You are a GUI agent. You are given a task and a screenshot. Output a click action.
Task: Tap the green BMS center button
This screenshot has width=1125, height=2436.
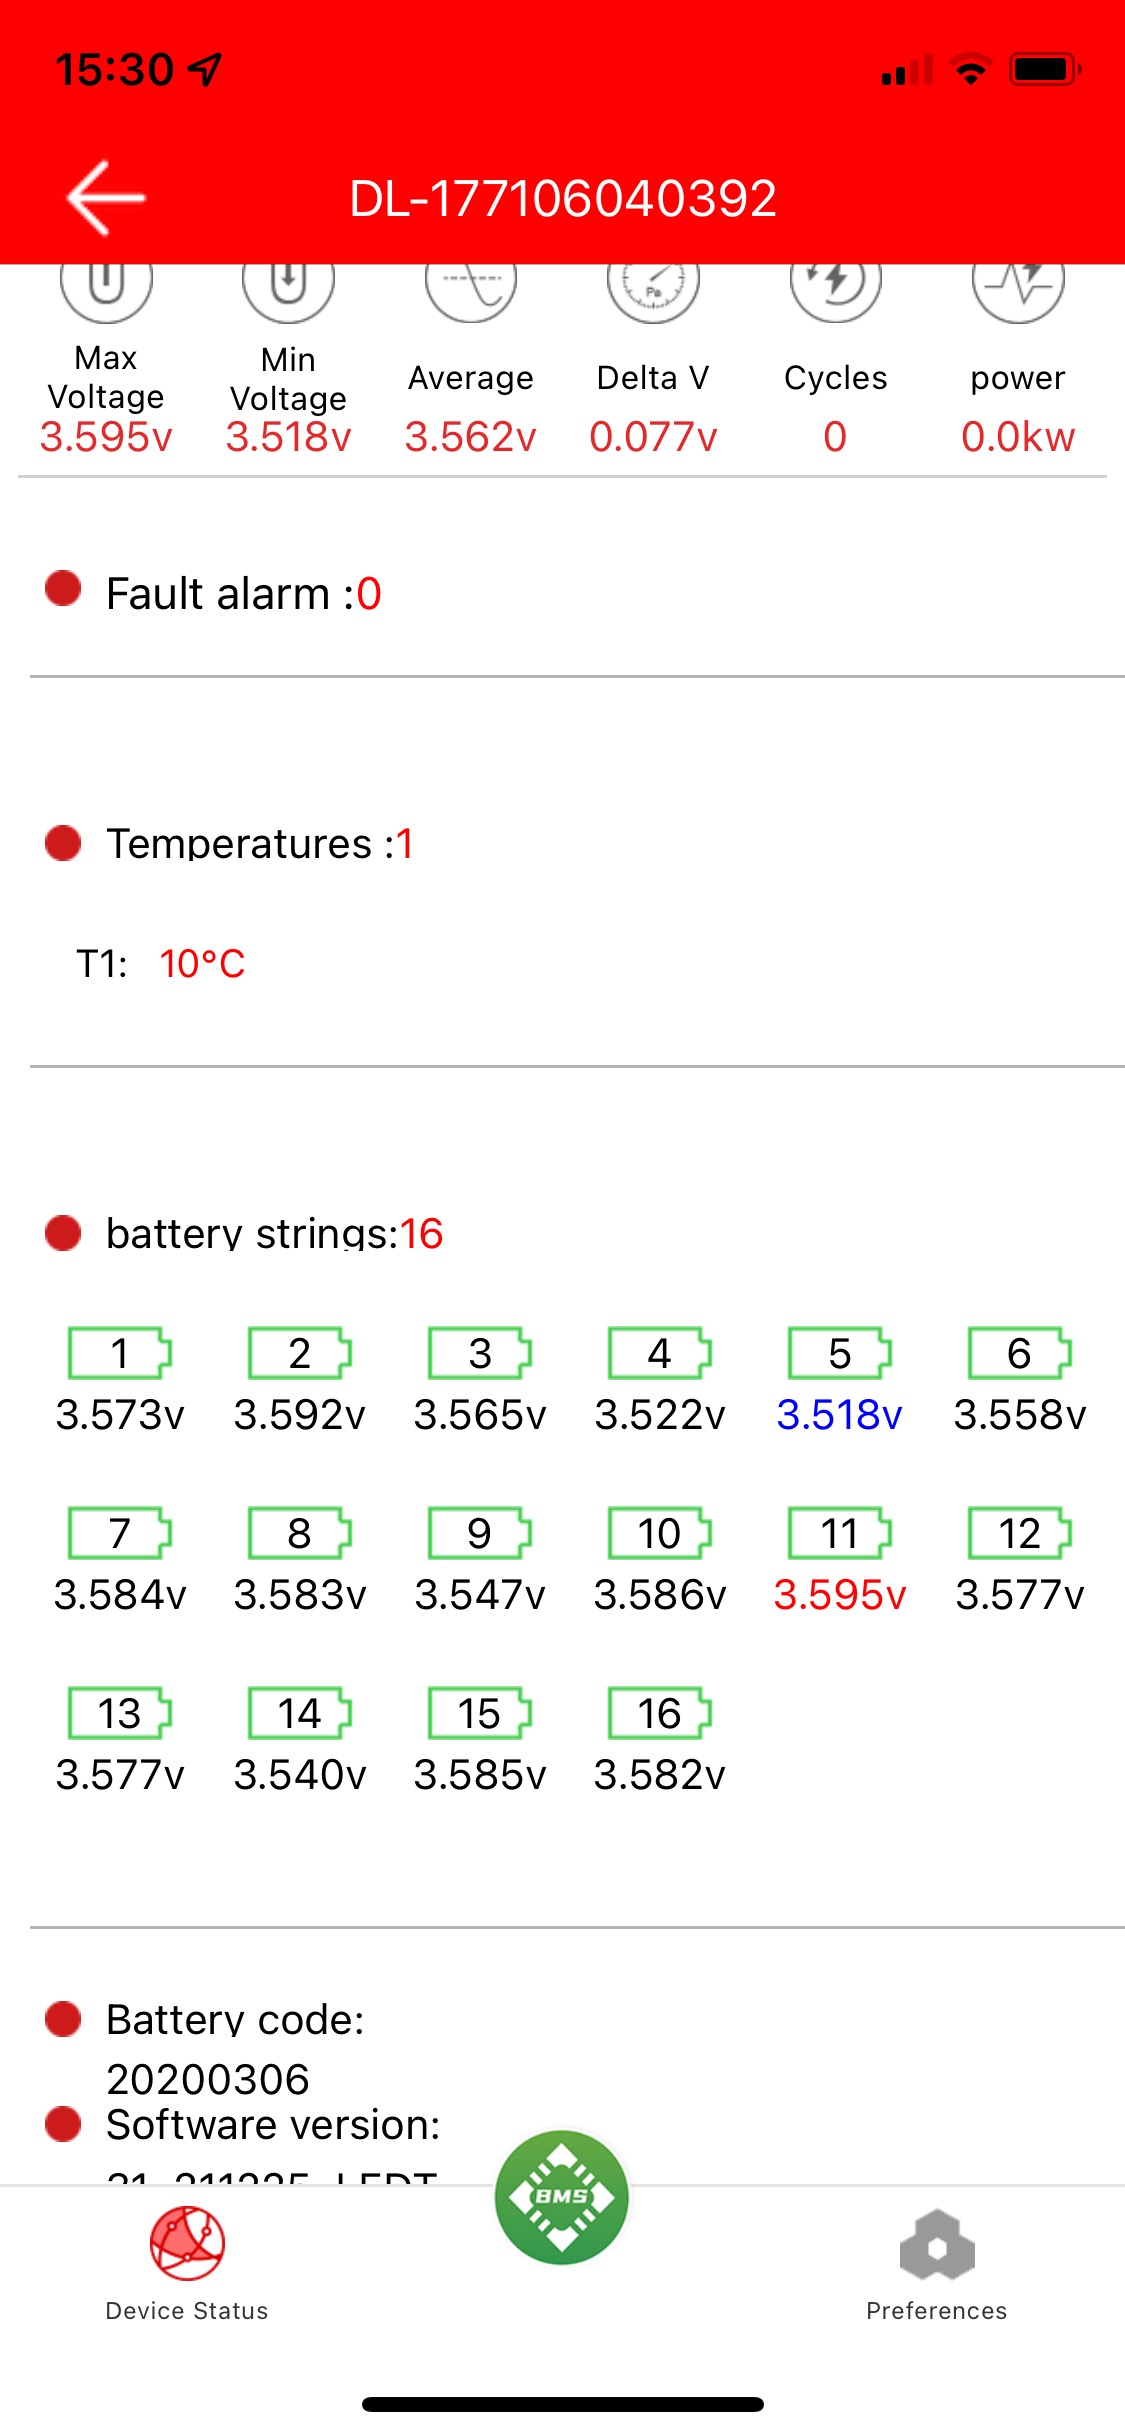(562, 2197)
